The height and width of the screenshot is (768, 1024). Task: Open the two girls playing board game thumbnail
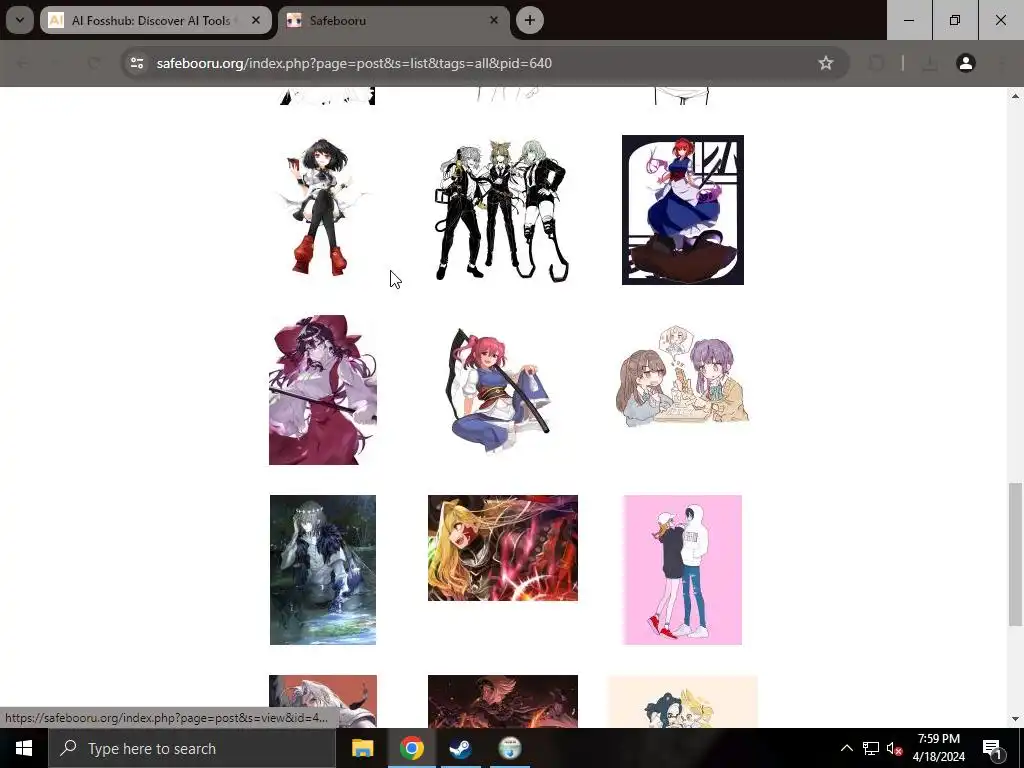pos(682,376)
